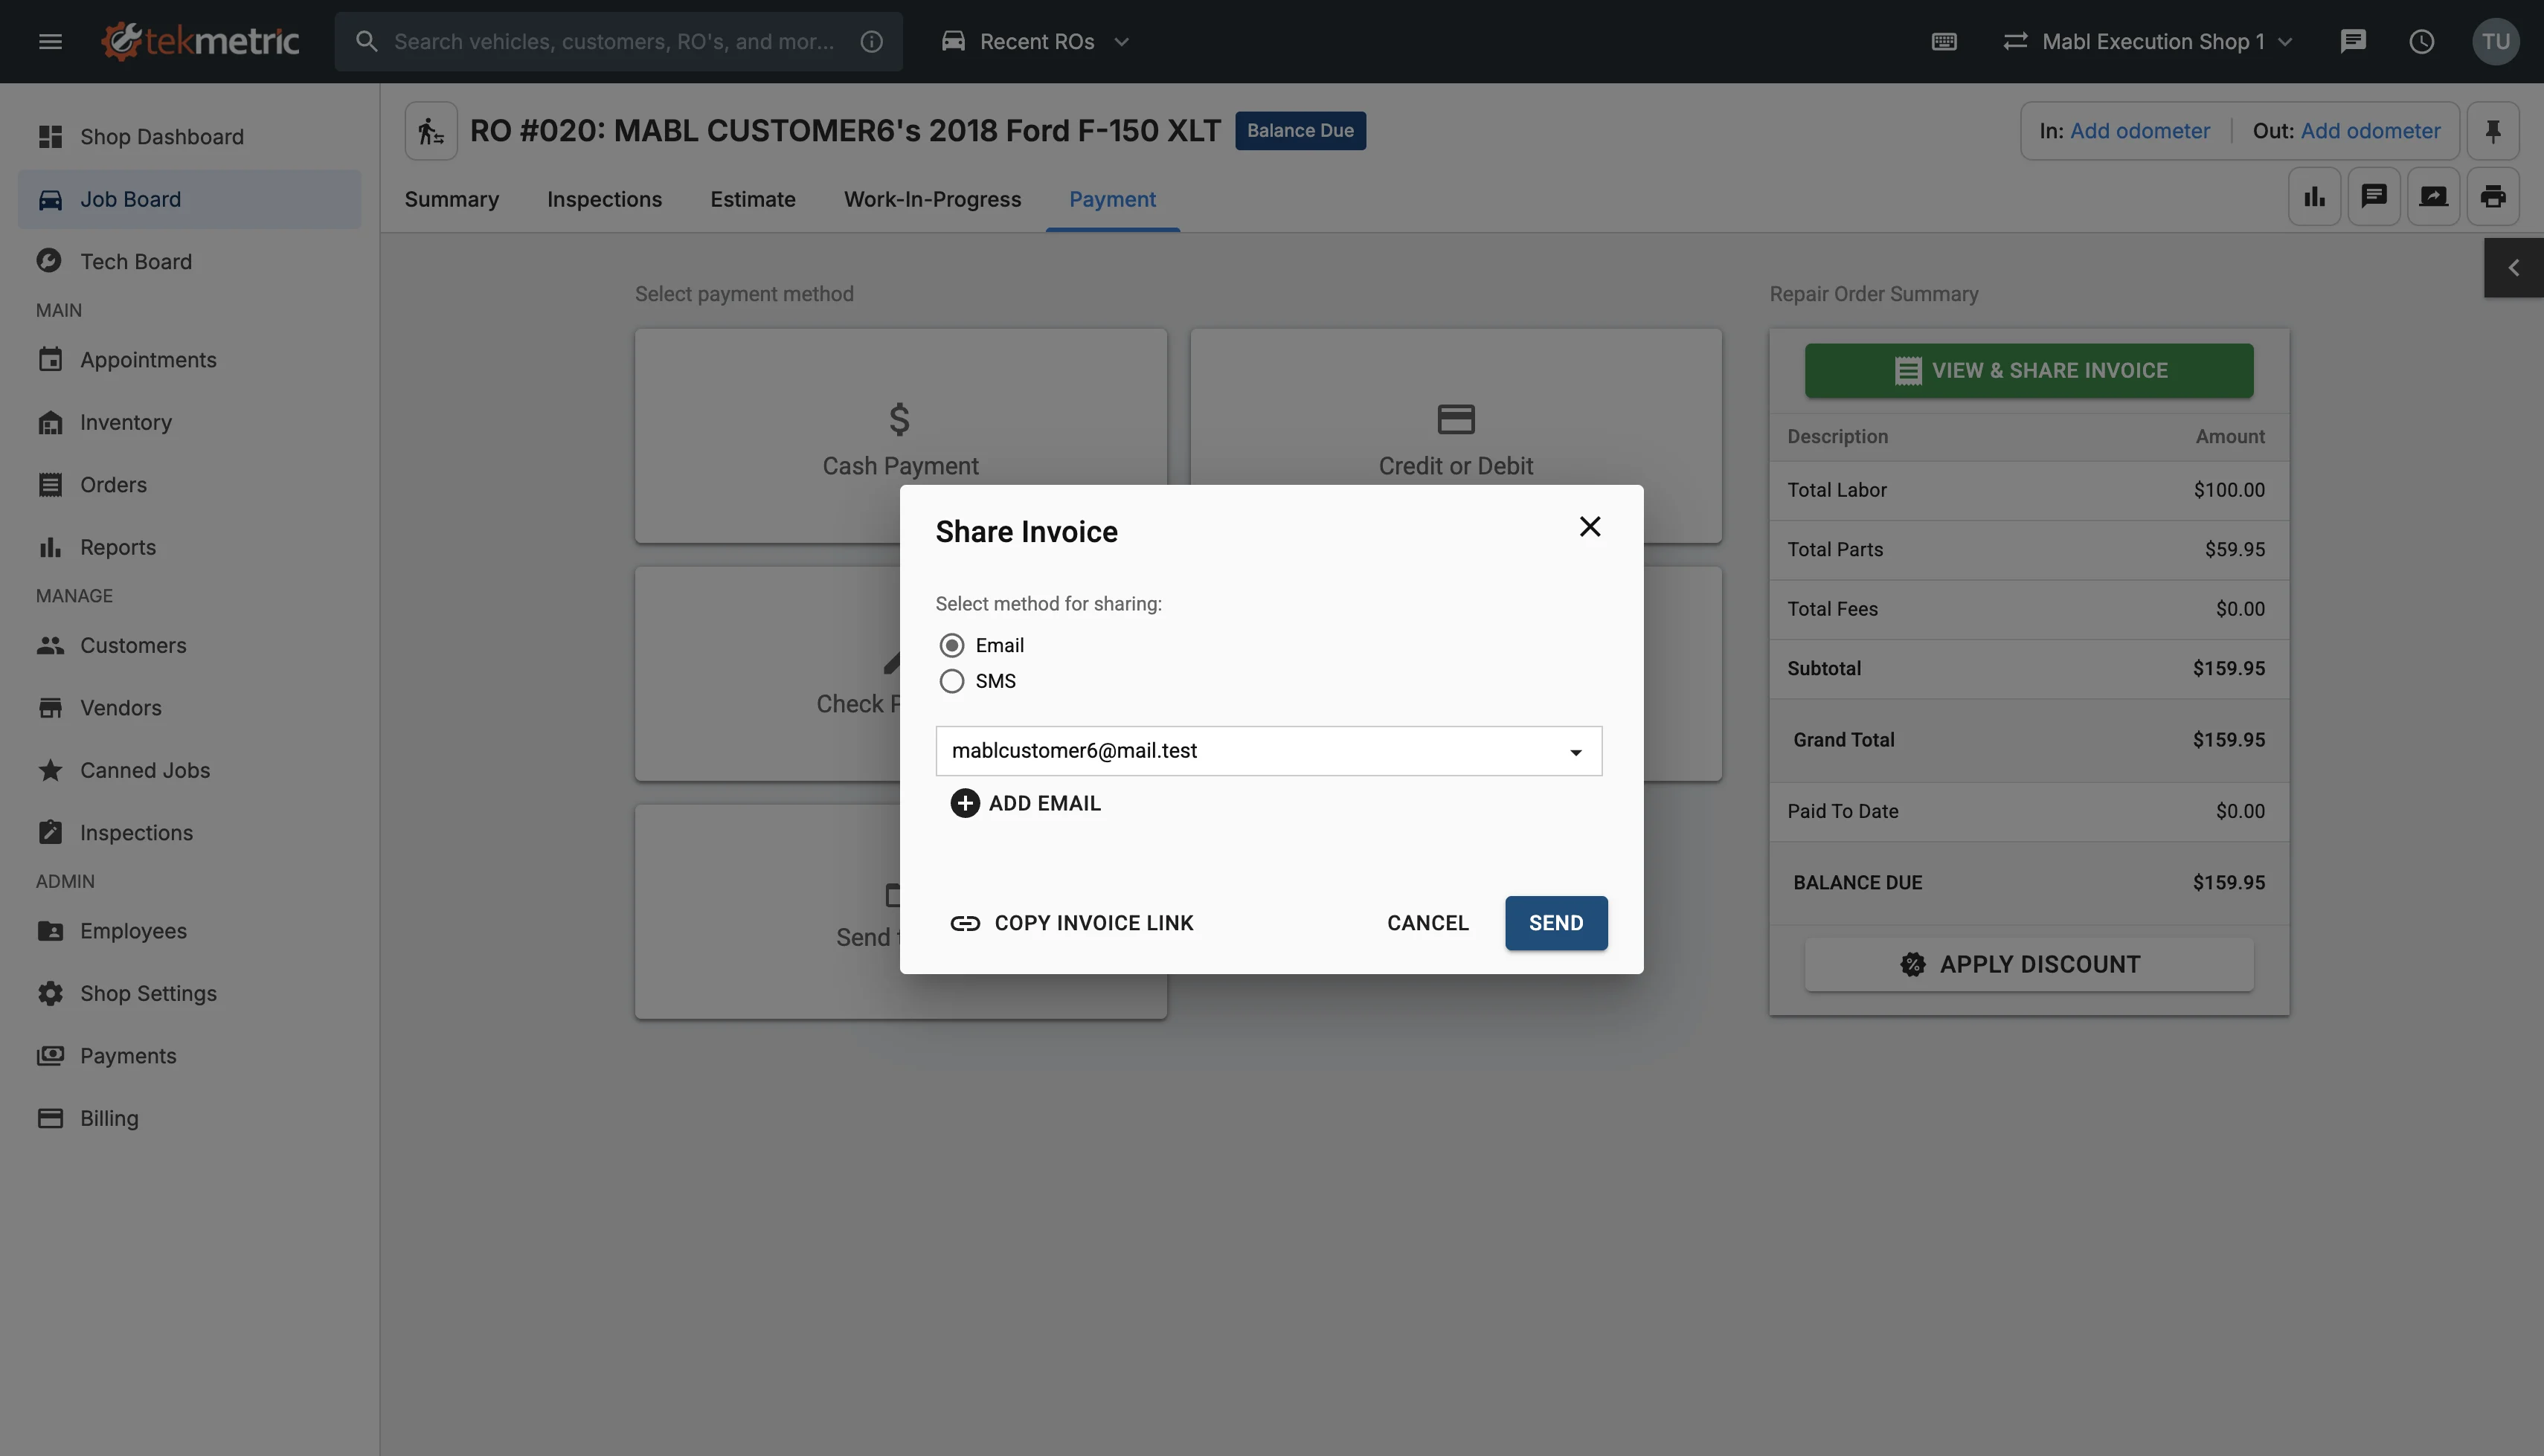The image size is (2544, 1456).
Task: Click the Add Email plus icon
Action: [964, 803]
